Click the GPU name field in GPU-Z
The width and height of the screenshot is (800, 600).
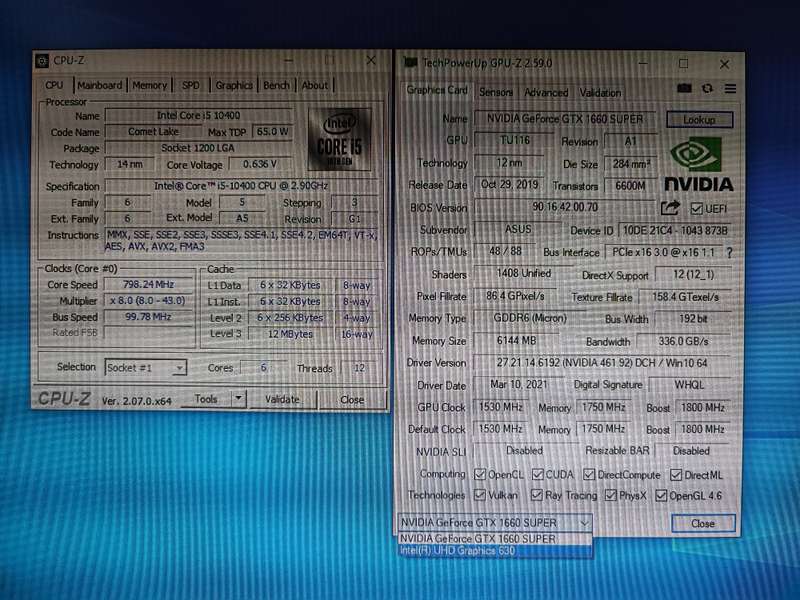pyautogui.click(x=565, y=119)
